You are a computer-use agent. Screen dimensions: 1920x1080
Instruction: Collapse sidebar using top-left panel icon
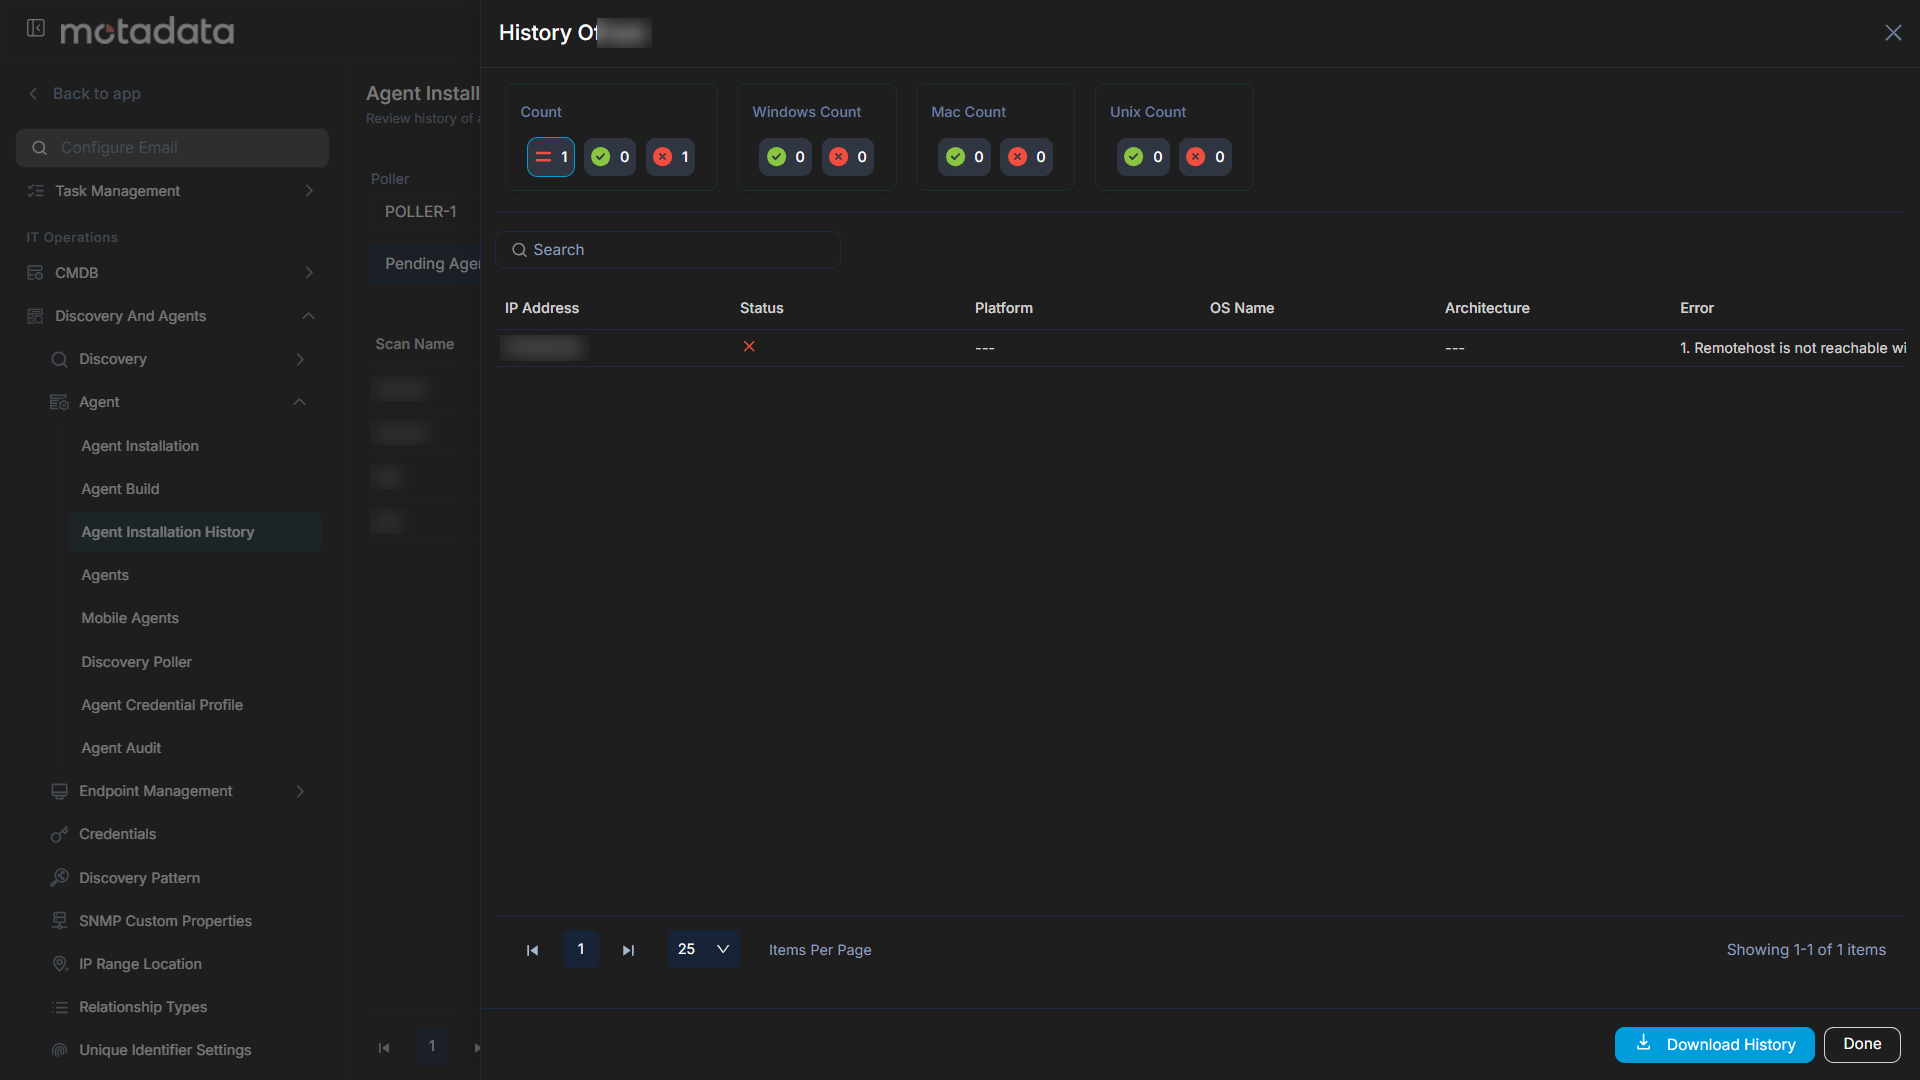coord(36,28)
